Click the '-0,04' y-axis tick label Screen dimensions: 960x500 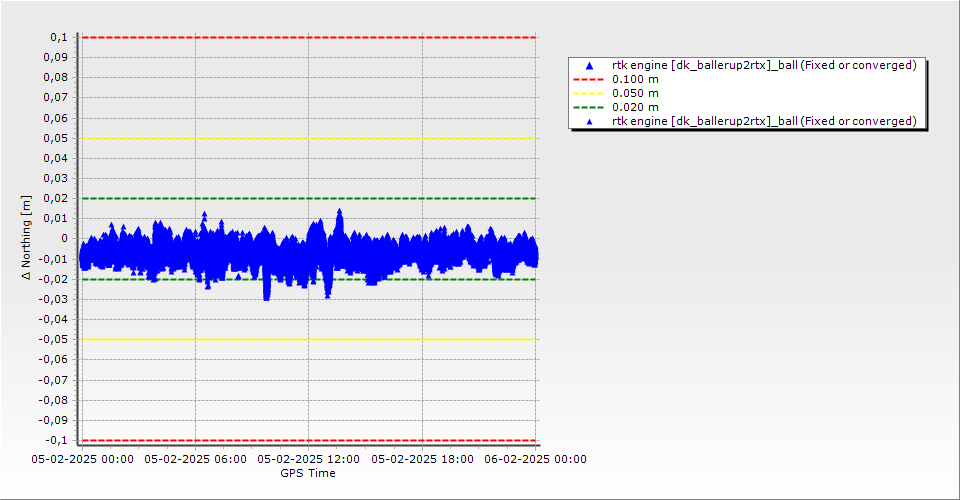pyautogui.click(x=53, y=319)
